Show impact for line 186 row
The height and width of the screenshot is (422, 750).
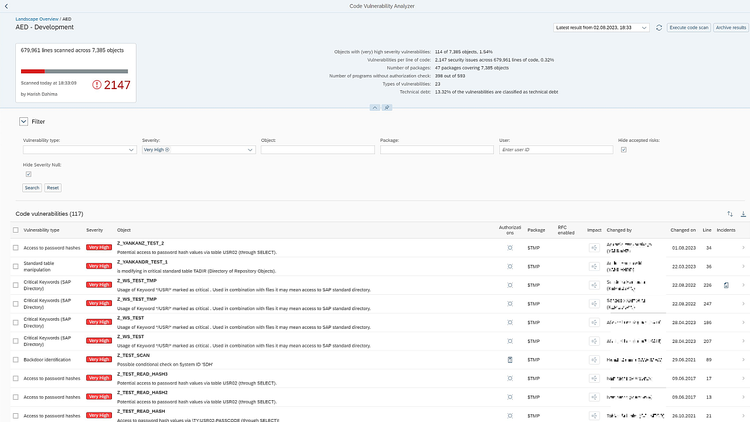click(x=594, y=322)
